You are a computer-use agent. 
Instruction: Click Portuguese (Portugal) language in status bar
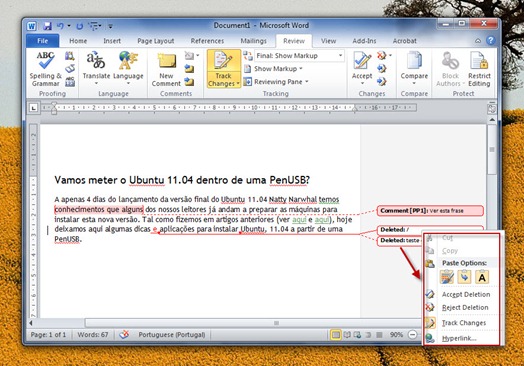click(172, 335)
